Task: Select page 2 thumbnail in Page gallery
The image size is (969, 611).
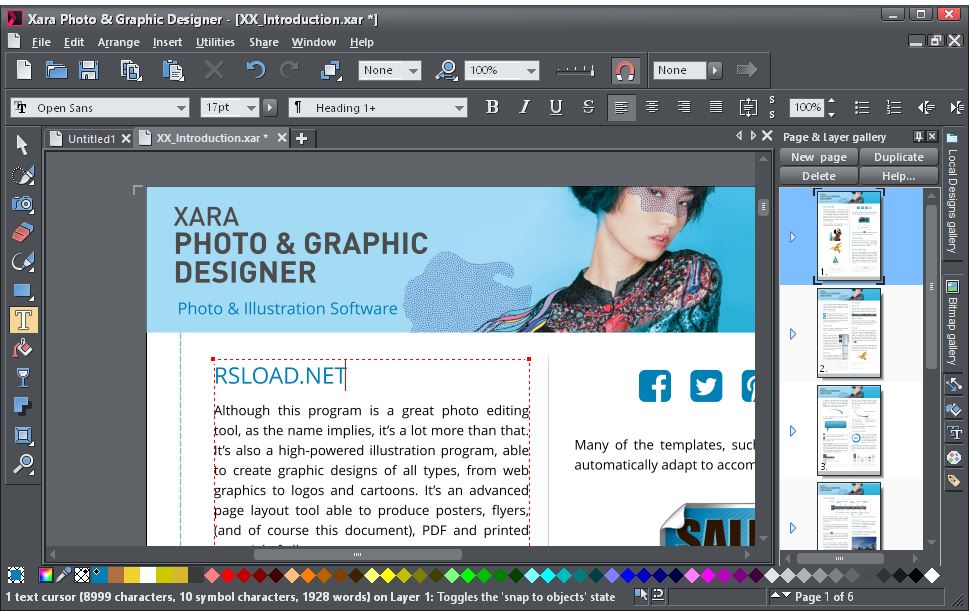Action: [x=851, y=333]
